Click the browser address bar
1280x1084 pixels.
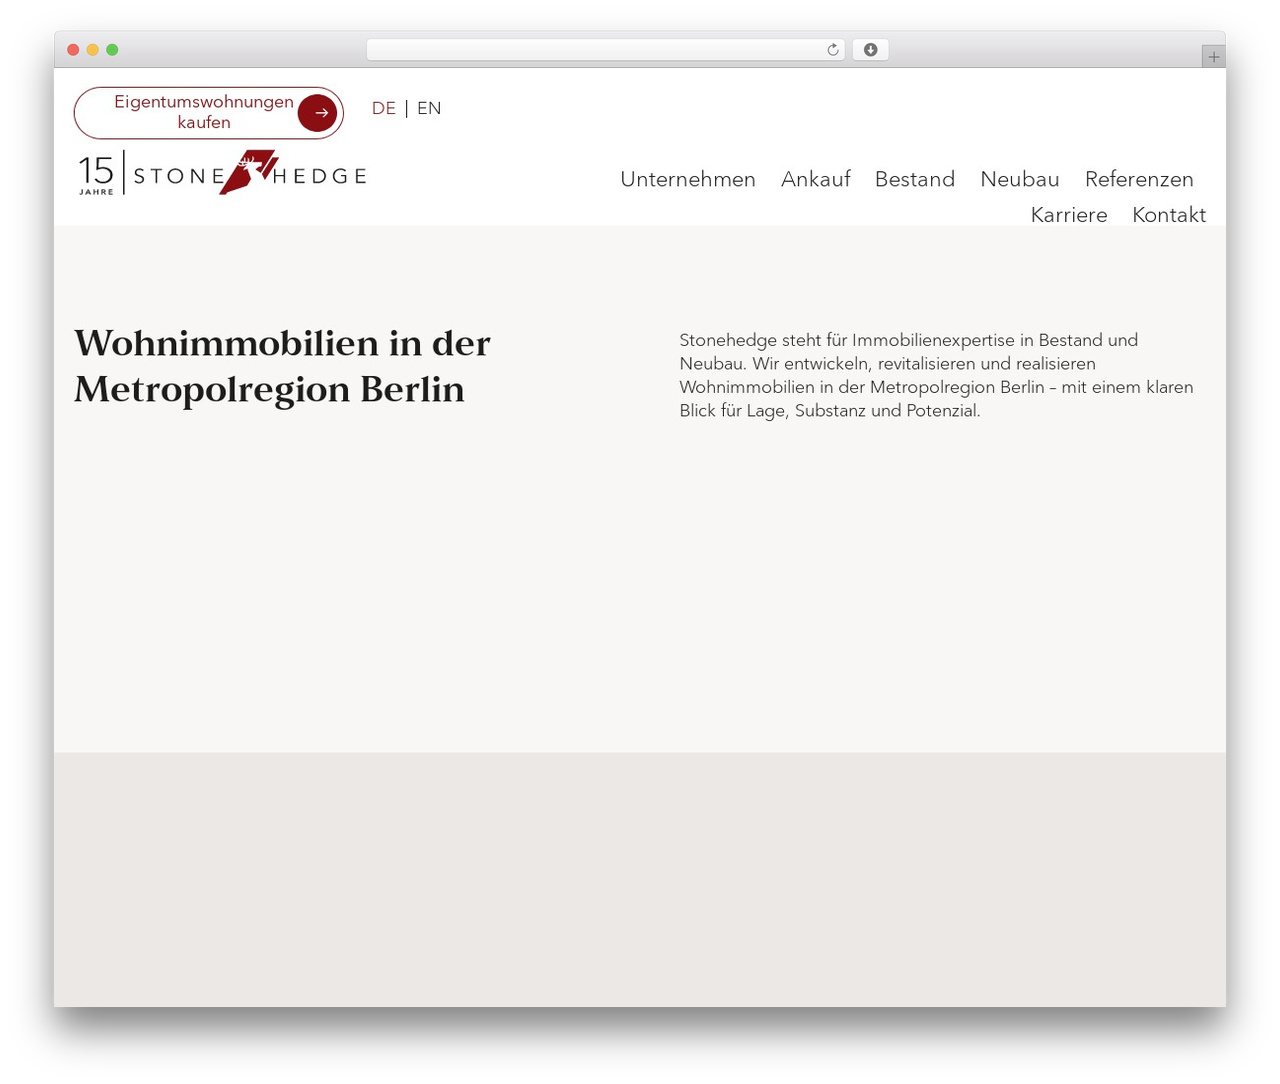(x=605, y=50)
